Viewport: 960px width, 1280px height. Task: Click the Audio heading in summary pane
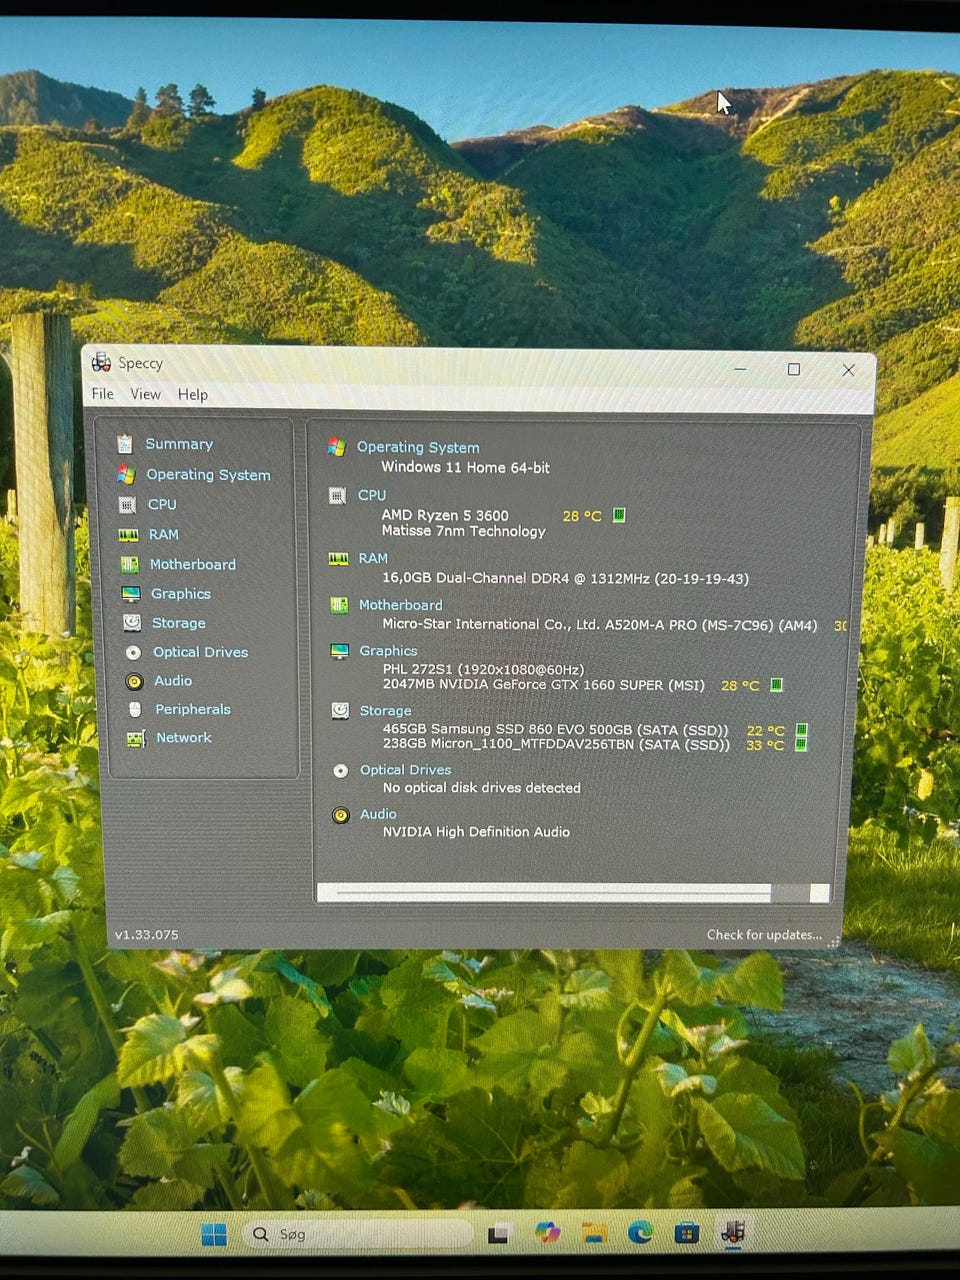(378, 814)
